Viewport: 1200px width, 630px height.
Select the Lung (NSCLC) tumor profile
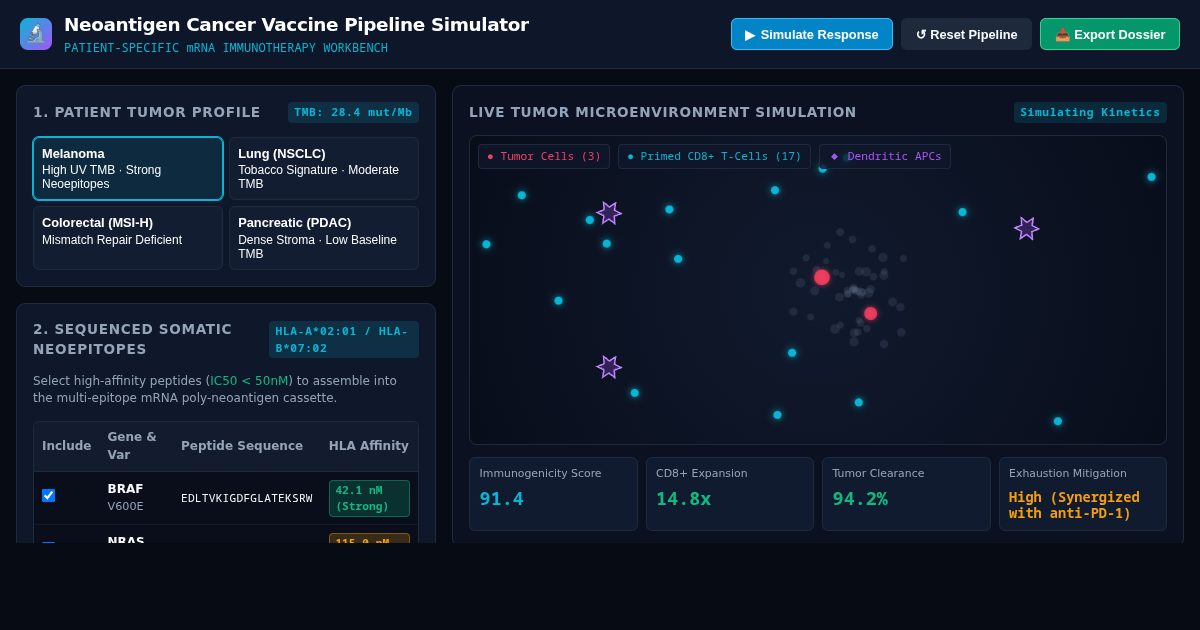(x=324, y=168)
